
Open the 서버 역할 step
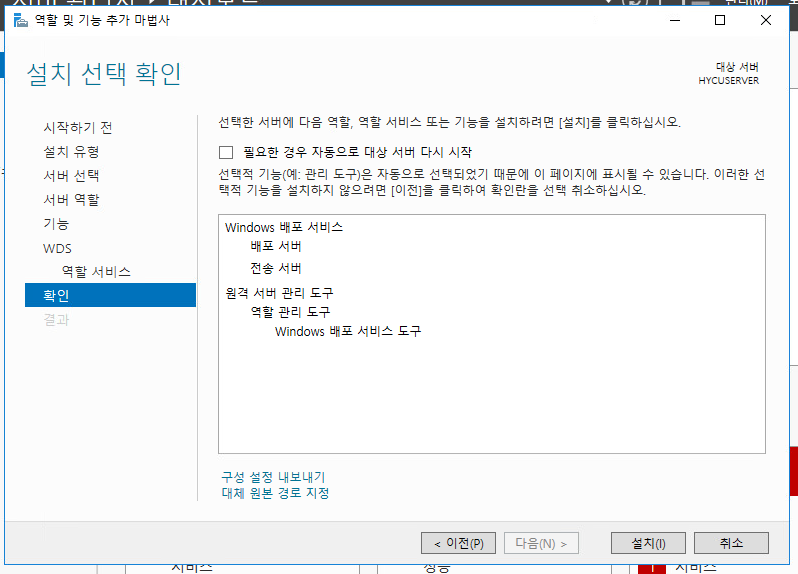click(71, 199)
